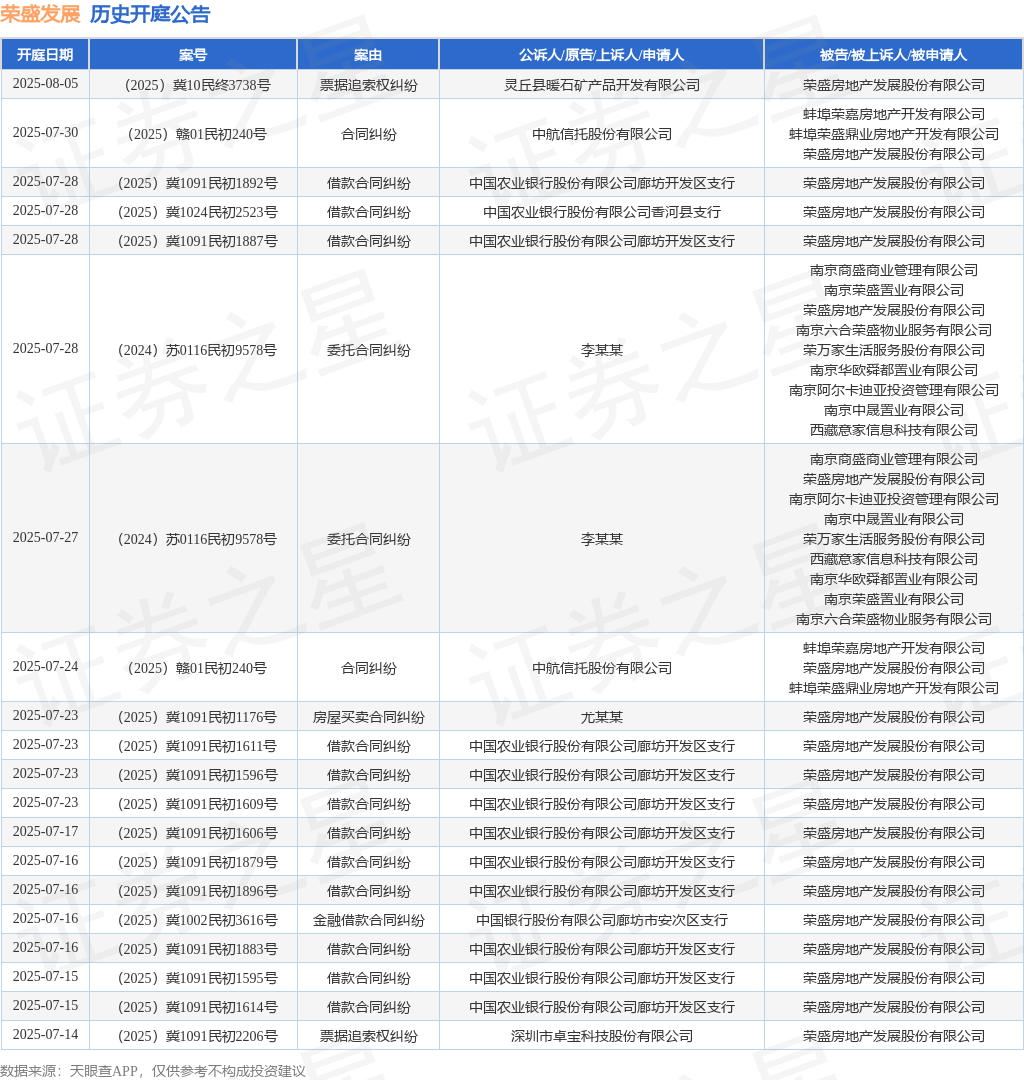Screen dimensions: 1024x1080
Task: Click 蚌埠荣嘉房地产开发有限公司 in the 2025-07-30 row
Action: 894,114
